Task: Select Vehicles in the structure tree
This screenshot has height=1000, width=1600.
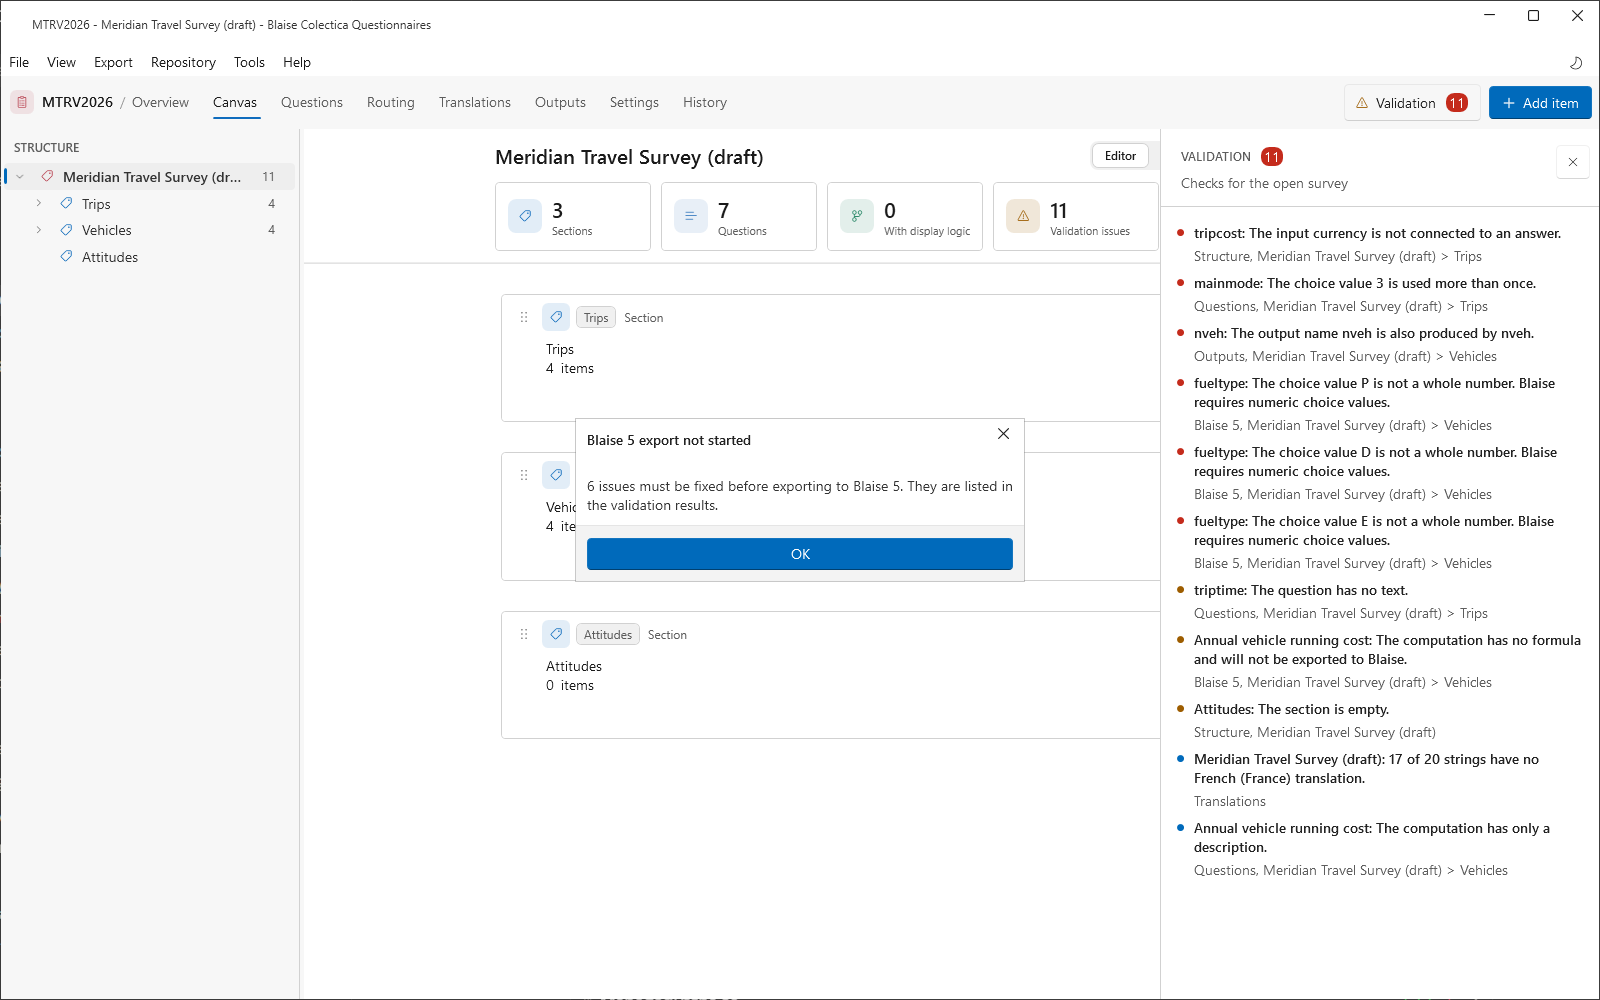Action: 150,230
